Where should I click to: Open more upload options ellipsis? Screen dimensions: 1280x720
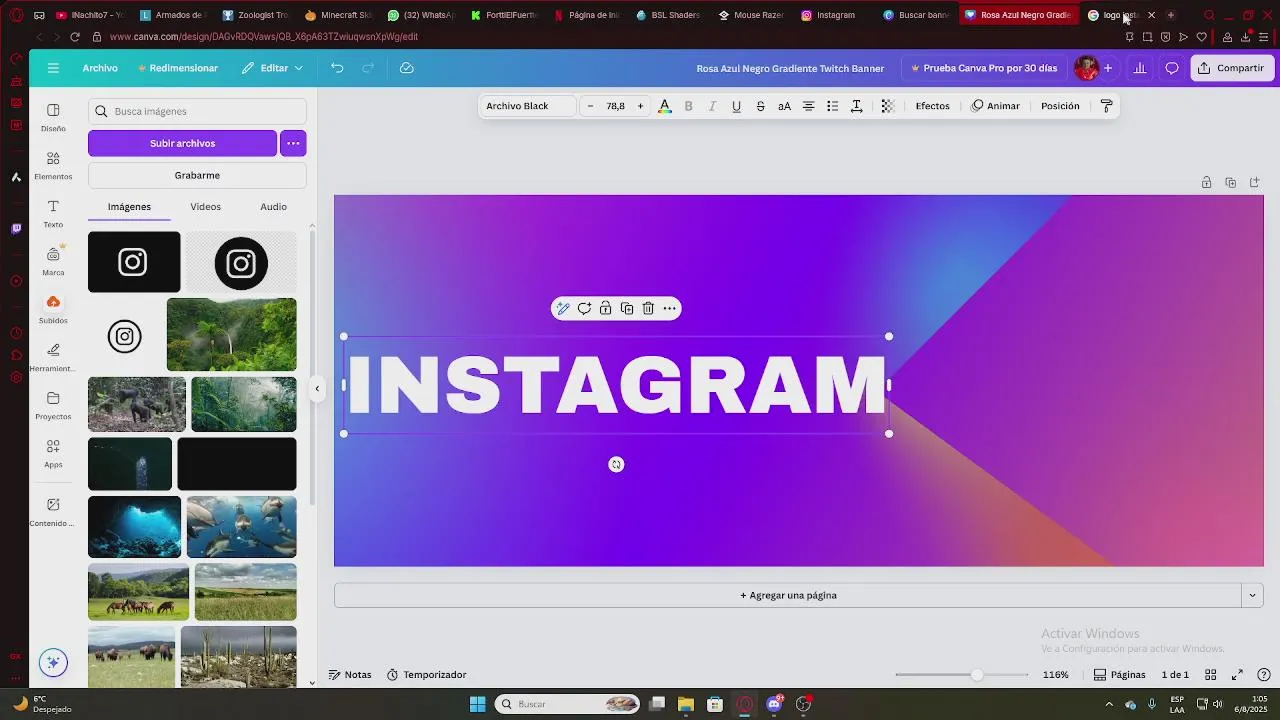(293, 143)
